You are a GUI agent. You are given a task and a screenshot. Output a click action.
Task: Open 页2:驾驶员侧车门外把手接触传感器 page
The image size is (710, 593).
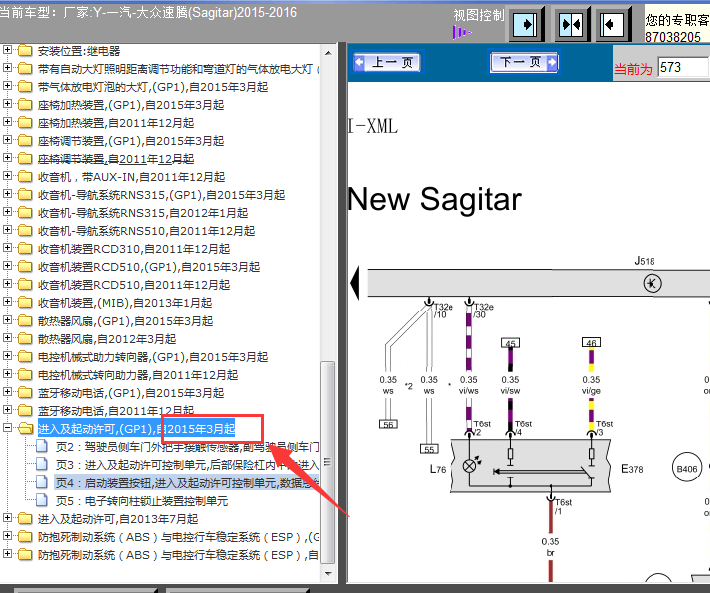tap(187, 447)
